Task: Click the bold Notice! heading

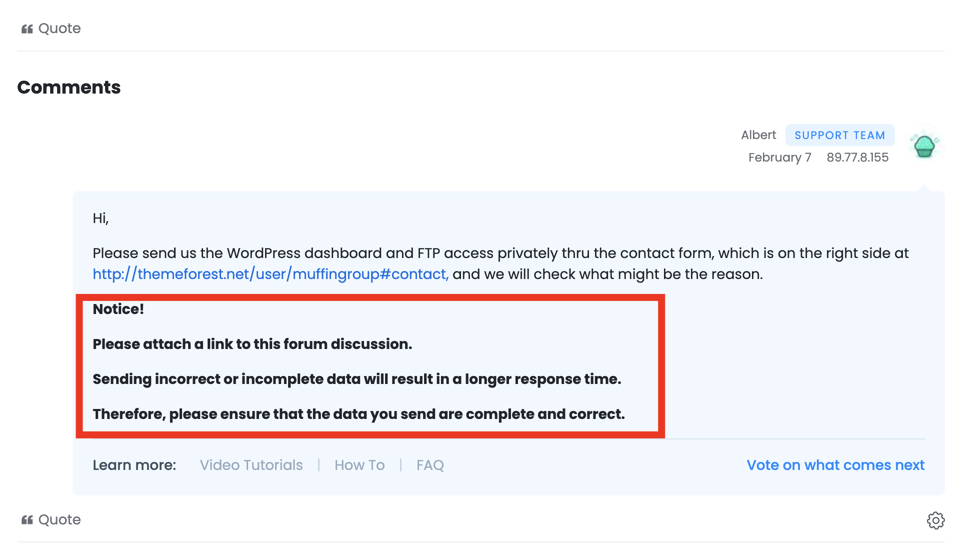Action: coord(118,309)
